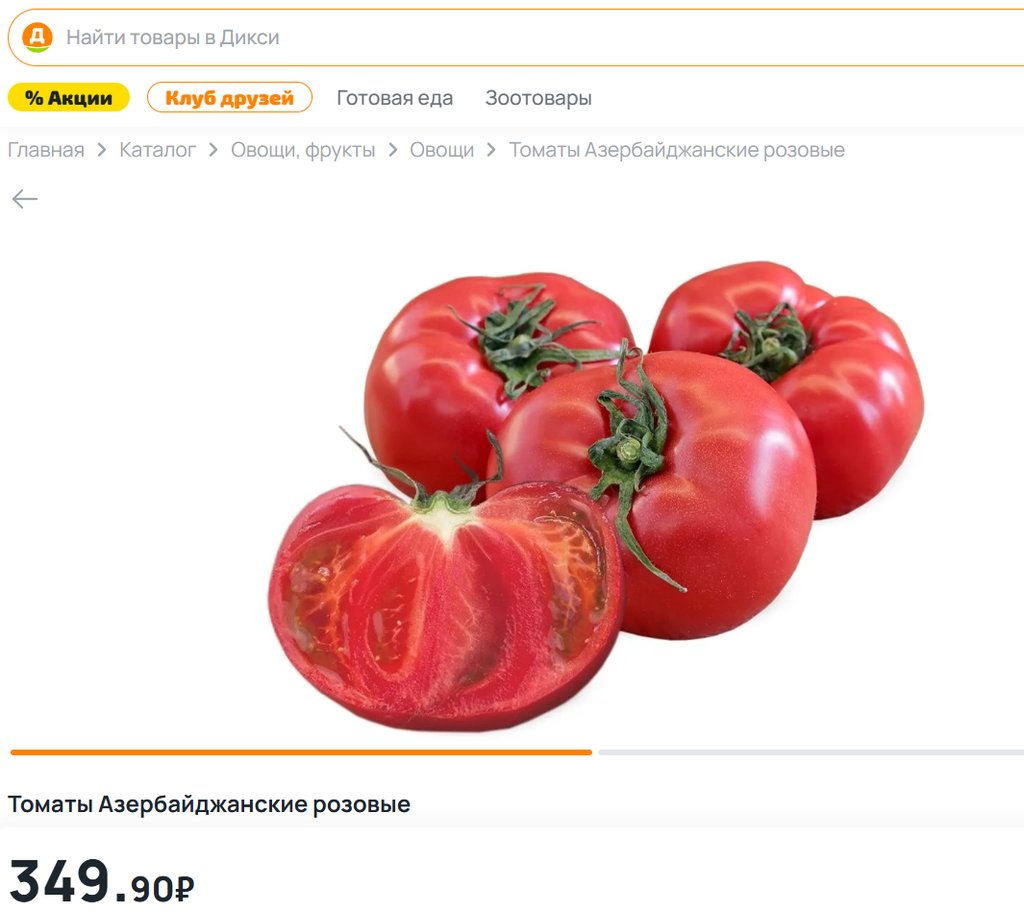Click the Томаты Азербайджанские розовые breadcrumb
The height and width of the screenshot is (912, 1024).
(677, 150)
